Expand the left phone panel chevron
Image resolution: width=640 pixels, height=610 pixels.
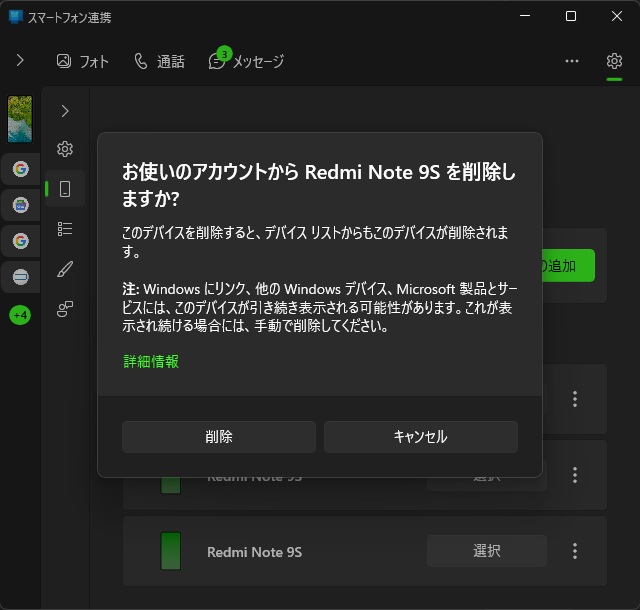20,60
